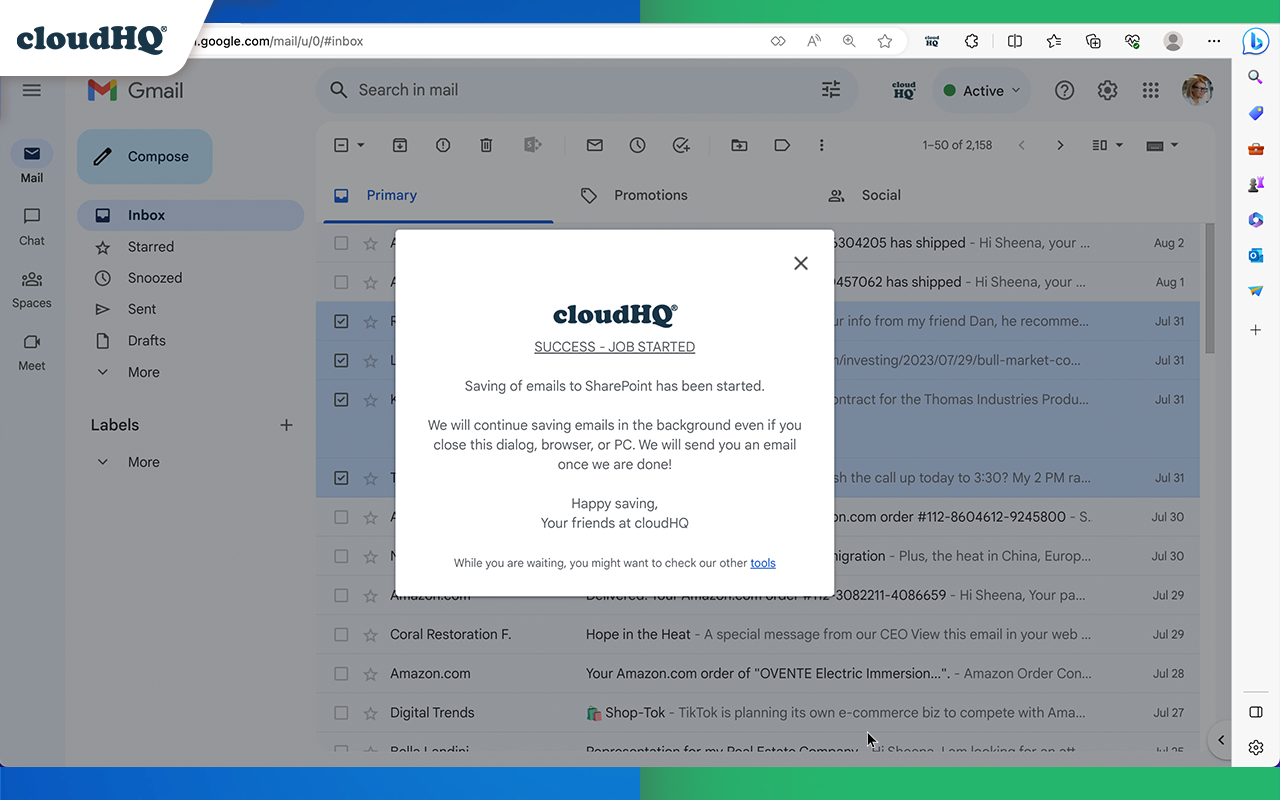The image size is (1280, 800).
Task: Open Bing Copilot sidebar icon
Action: click(x=1256, y=41)
